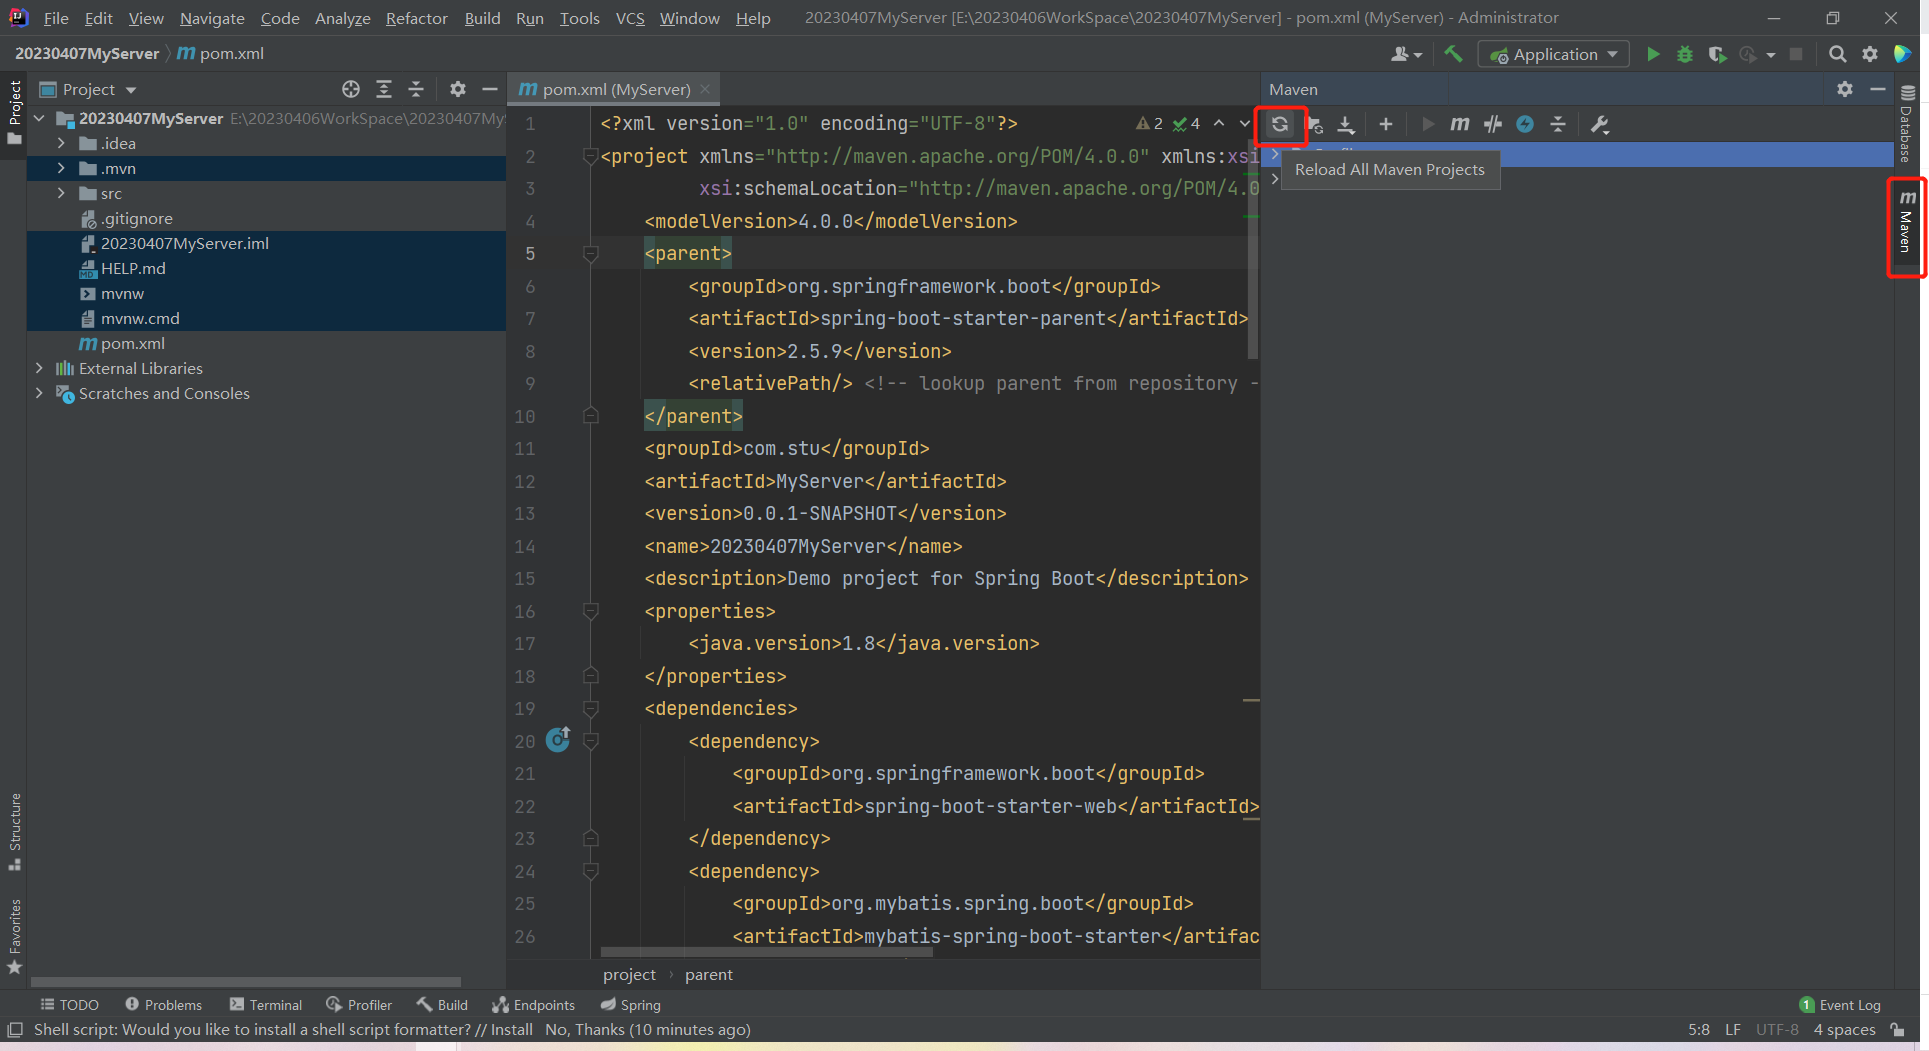Image resolution: width=1929 pixels, height=1051 pixels.
Task: Run the Application with green play icon
Action: point(1653,54)
